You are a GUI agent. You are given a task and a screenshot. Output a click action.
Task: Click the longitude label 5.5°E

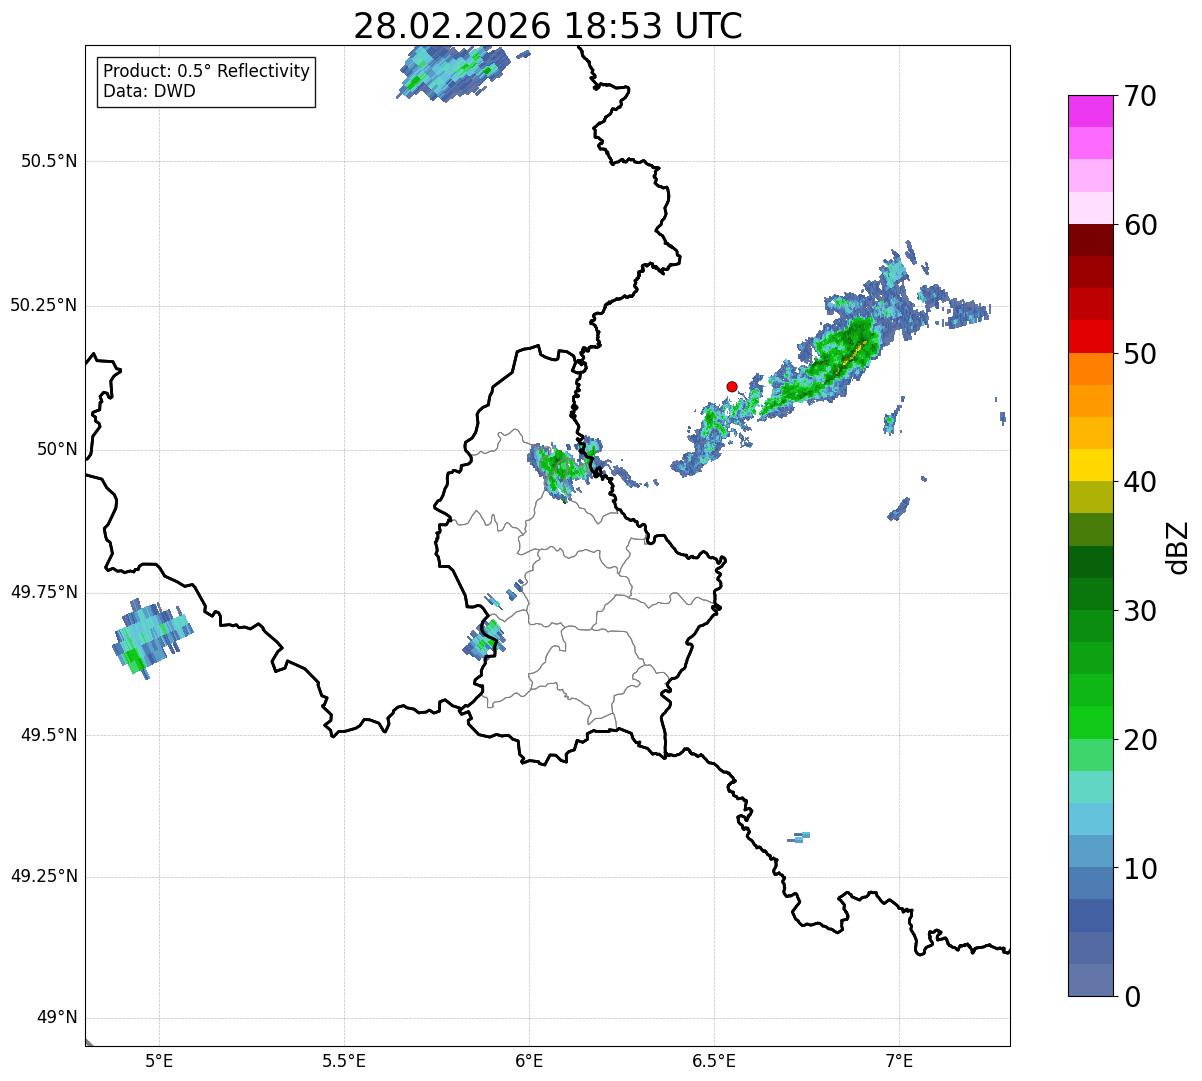tap(344, 1060)
